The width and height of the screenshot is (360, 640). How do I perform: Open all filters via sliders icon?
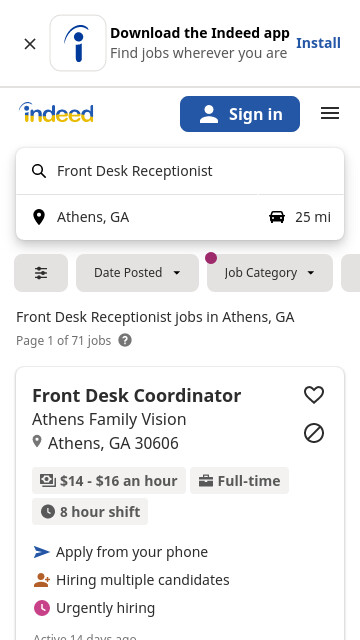click(41, 273)
